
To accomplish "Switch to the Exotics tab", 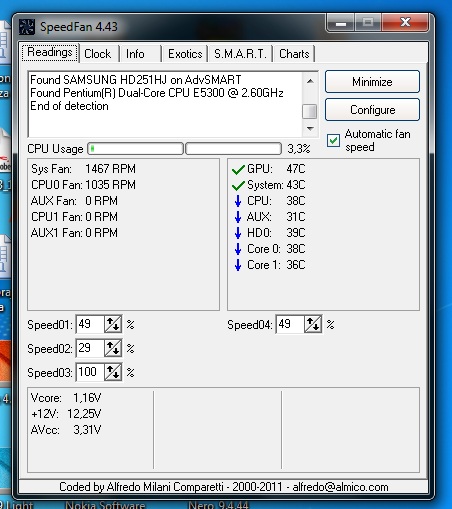I will [x=185, y=54].
